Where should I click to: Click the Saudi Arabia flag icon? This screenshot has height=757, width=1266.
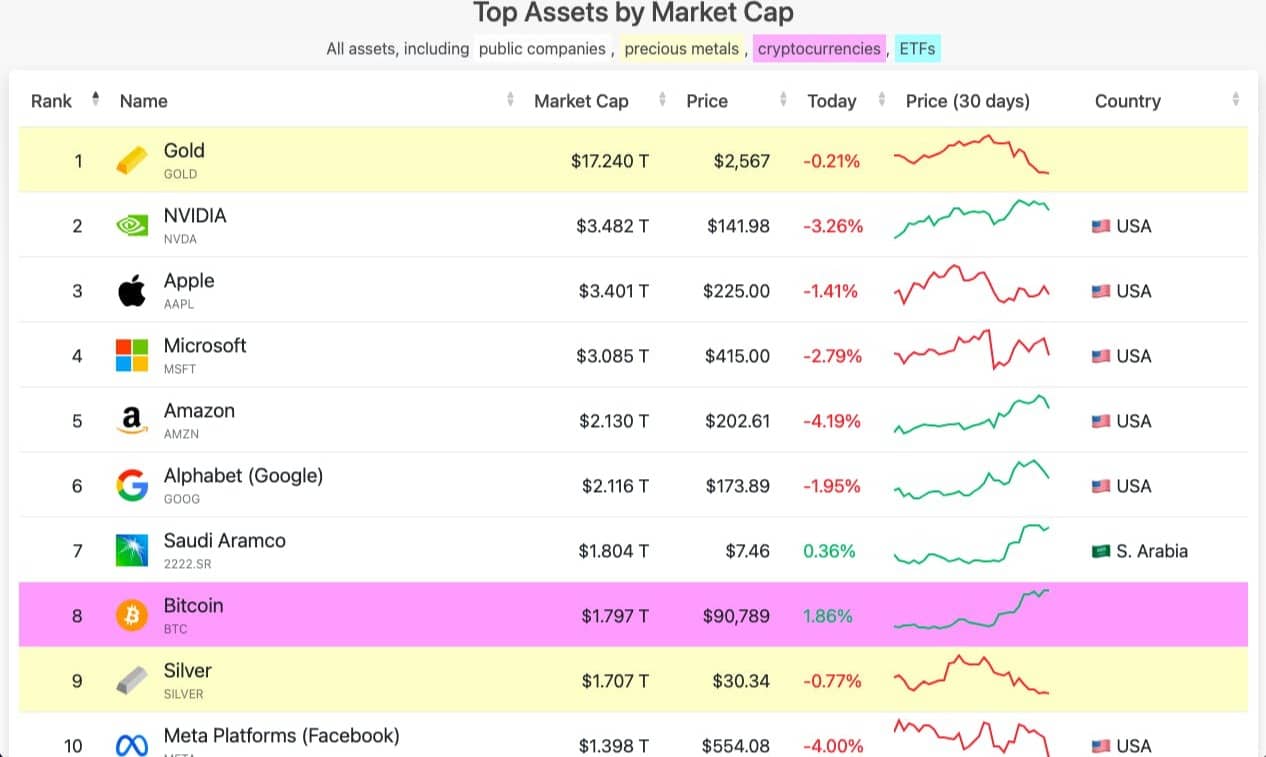pyautogui.click(x=1101, y=551)
